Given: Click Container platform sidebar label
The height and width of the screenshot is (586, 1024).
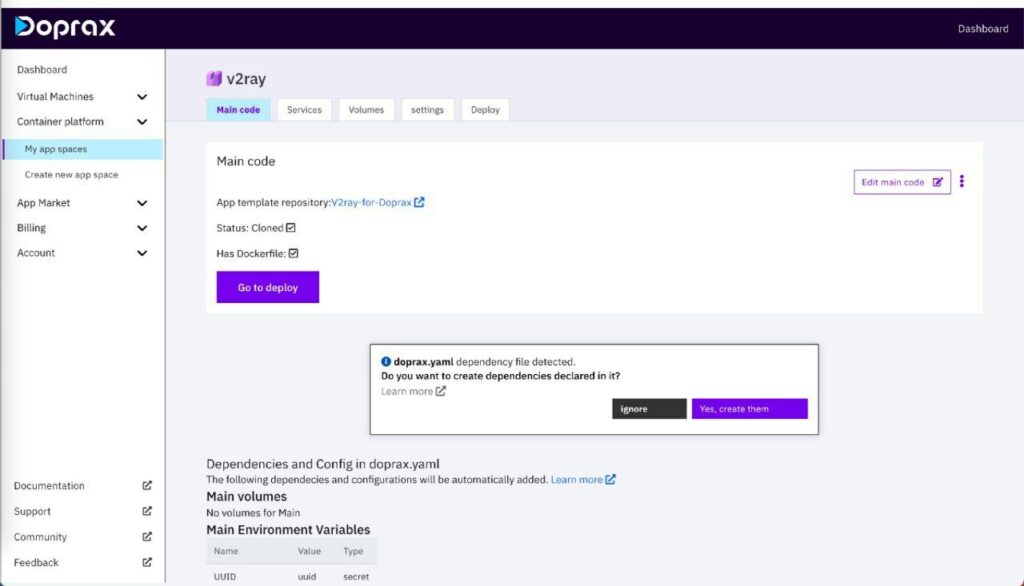Looking at the screenshot, I should (60, 122).
